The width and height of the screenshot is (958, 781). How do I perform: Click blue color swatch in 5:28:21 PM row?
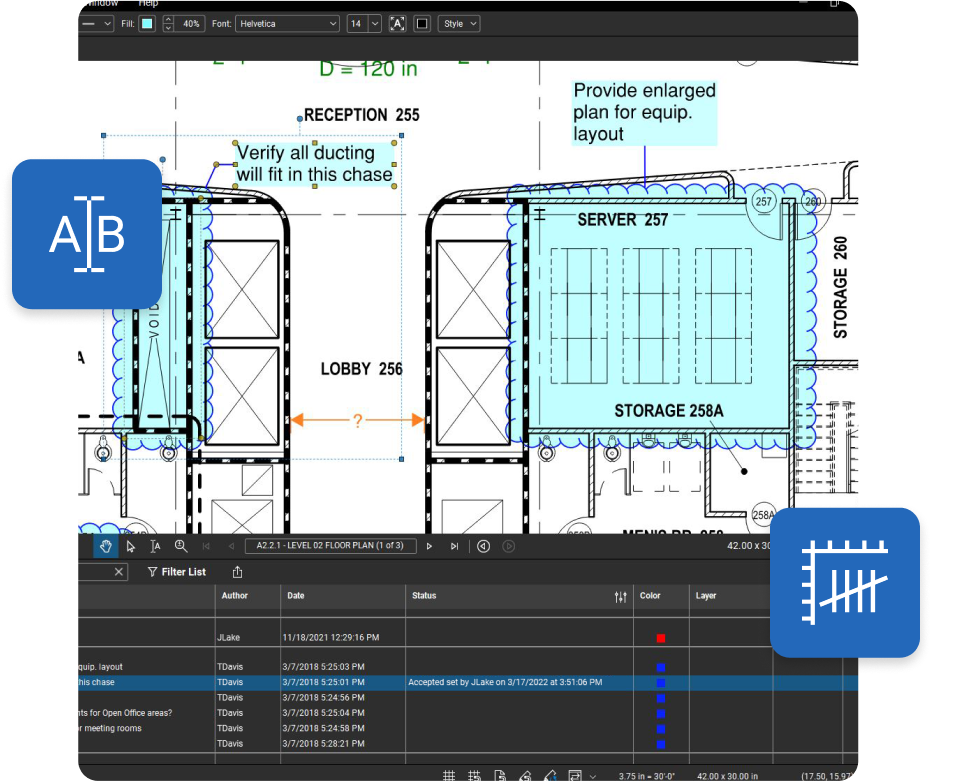pos(660,744)
